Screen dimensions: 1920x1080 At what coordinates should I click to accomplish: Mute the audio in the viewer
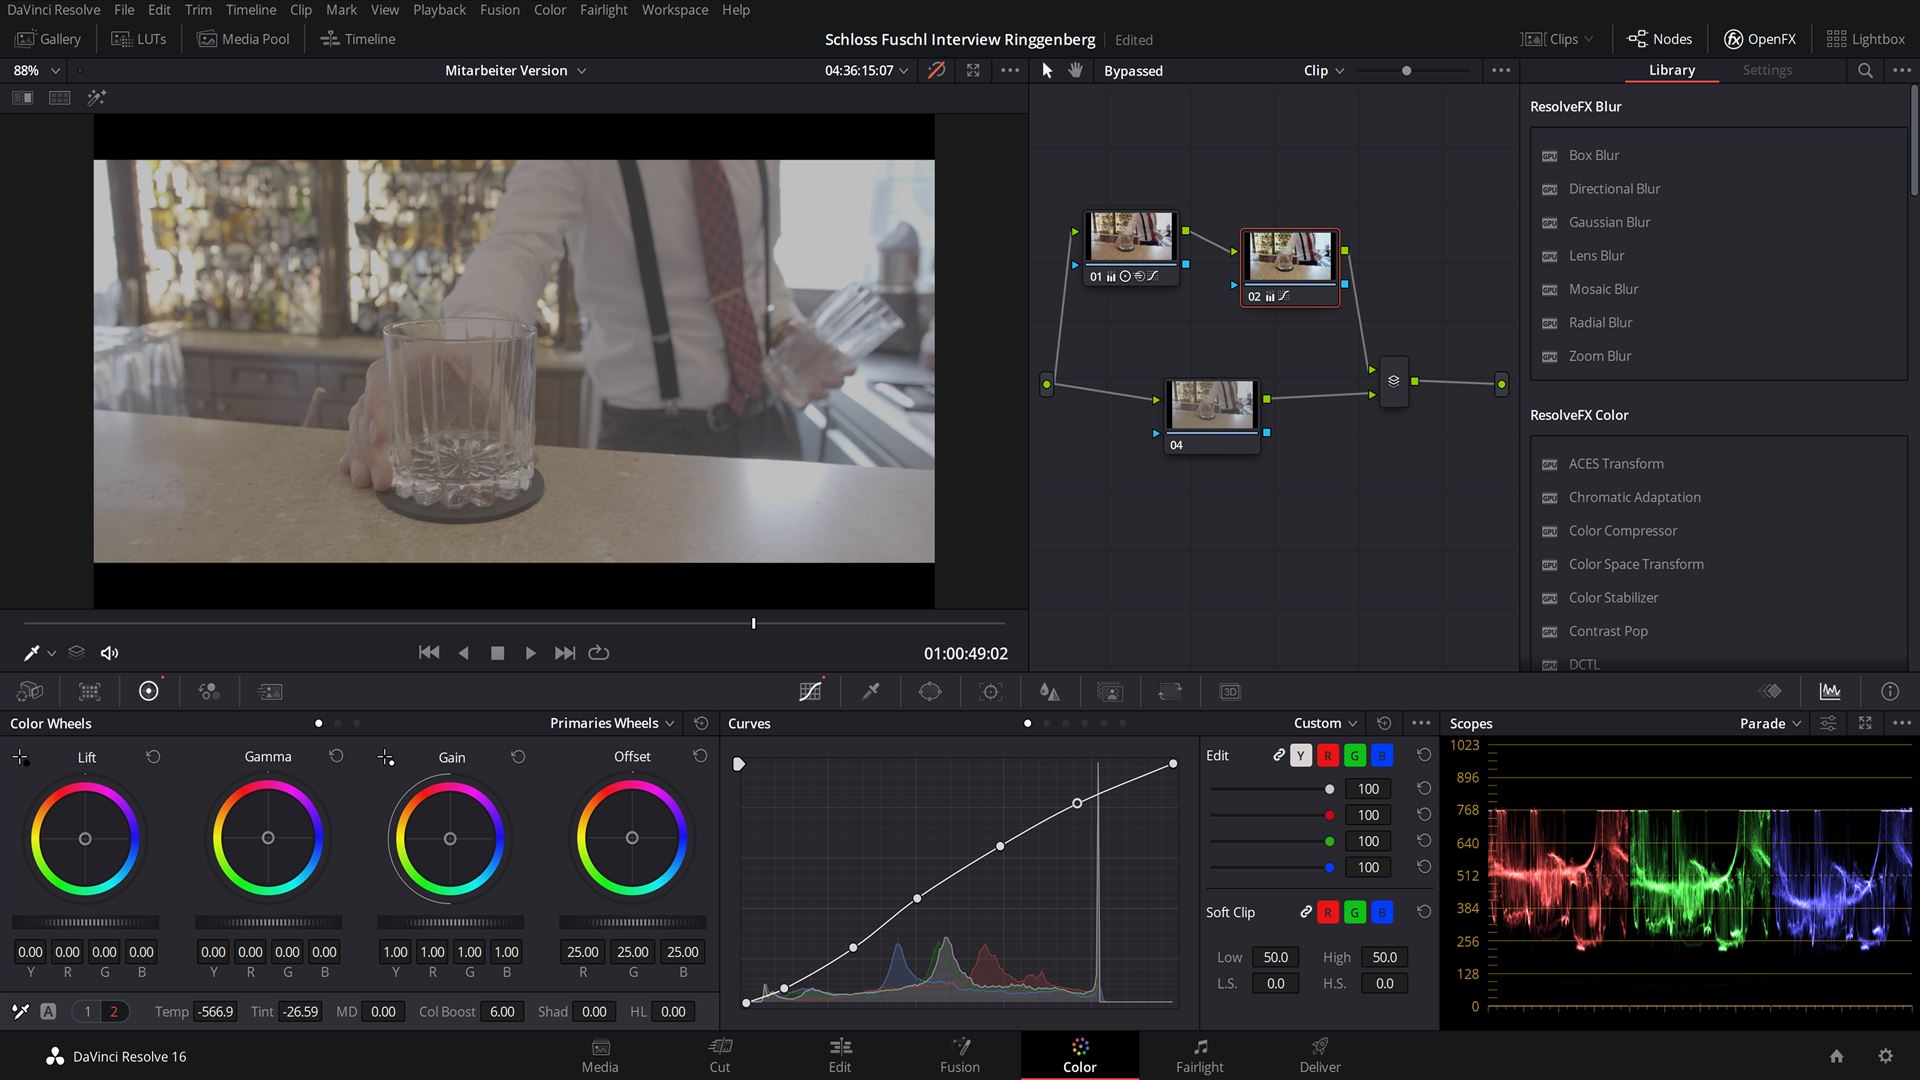pyautogui.click(x=109, y=652)
